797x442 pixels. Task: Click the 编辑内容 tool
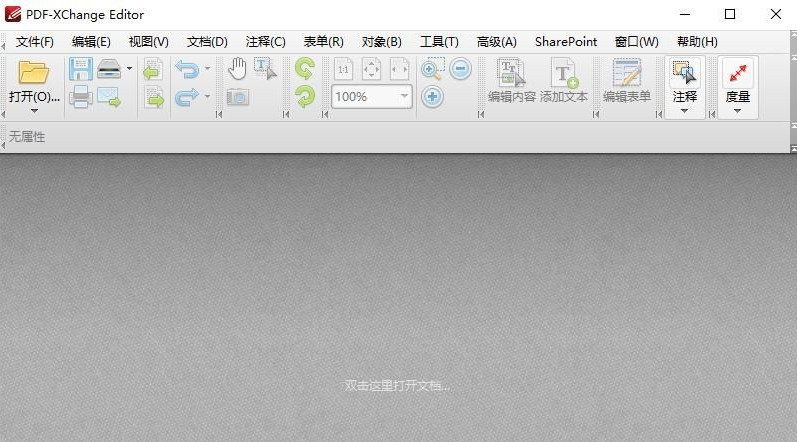(x=511, y=80)
